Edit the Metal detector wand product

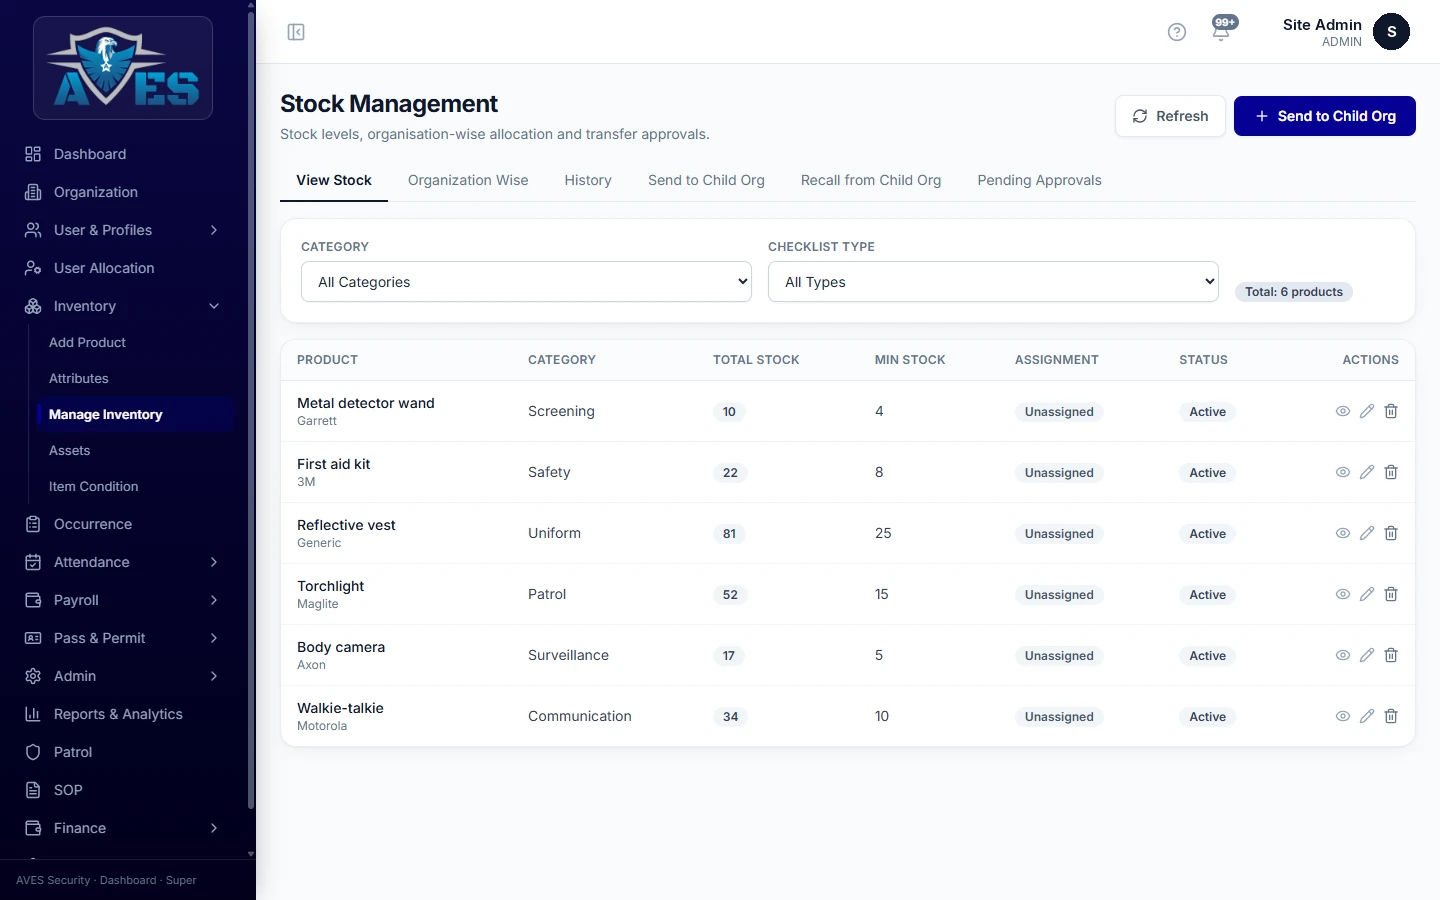(1367, 411)
